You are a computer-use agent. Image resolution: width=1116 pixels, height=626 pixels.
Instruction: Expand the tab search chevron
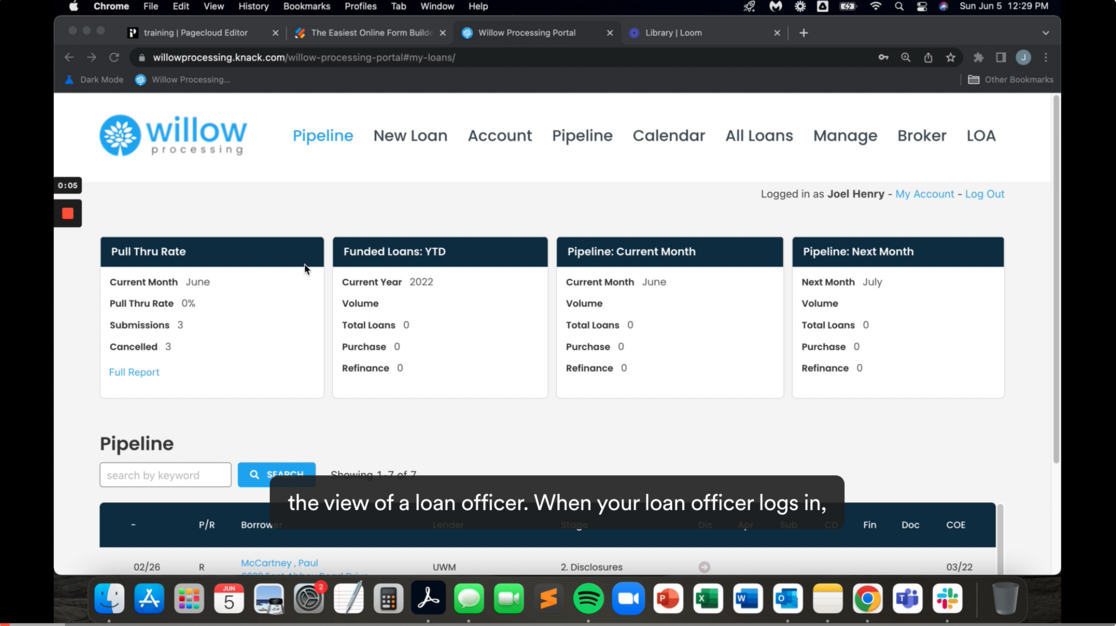click(x=1045, y=33)
